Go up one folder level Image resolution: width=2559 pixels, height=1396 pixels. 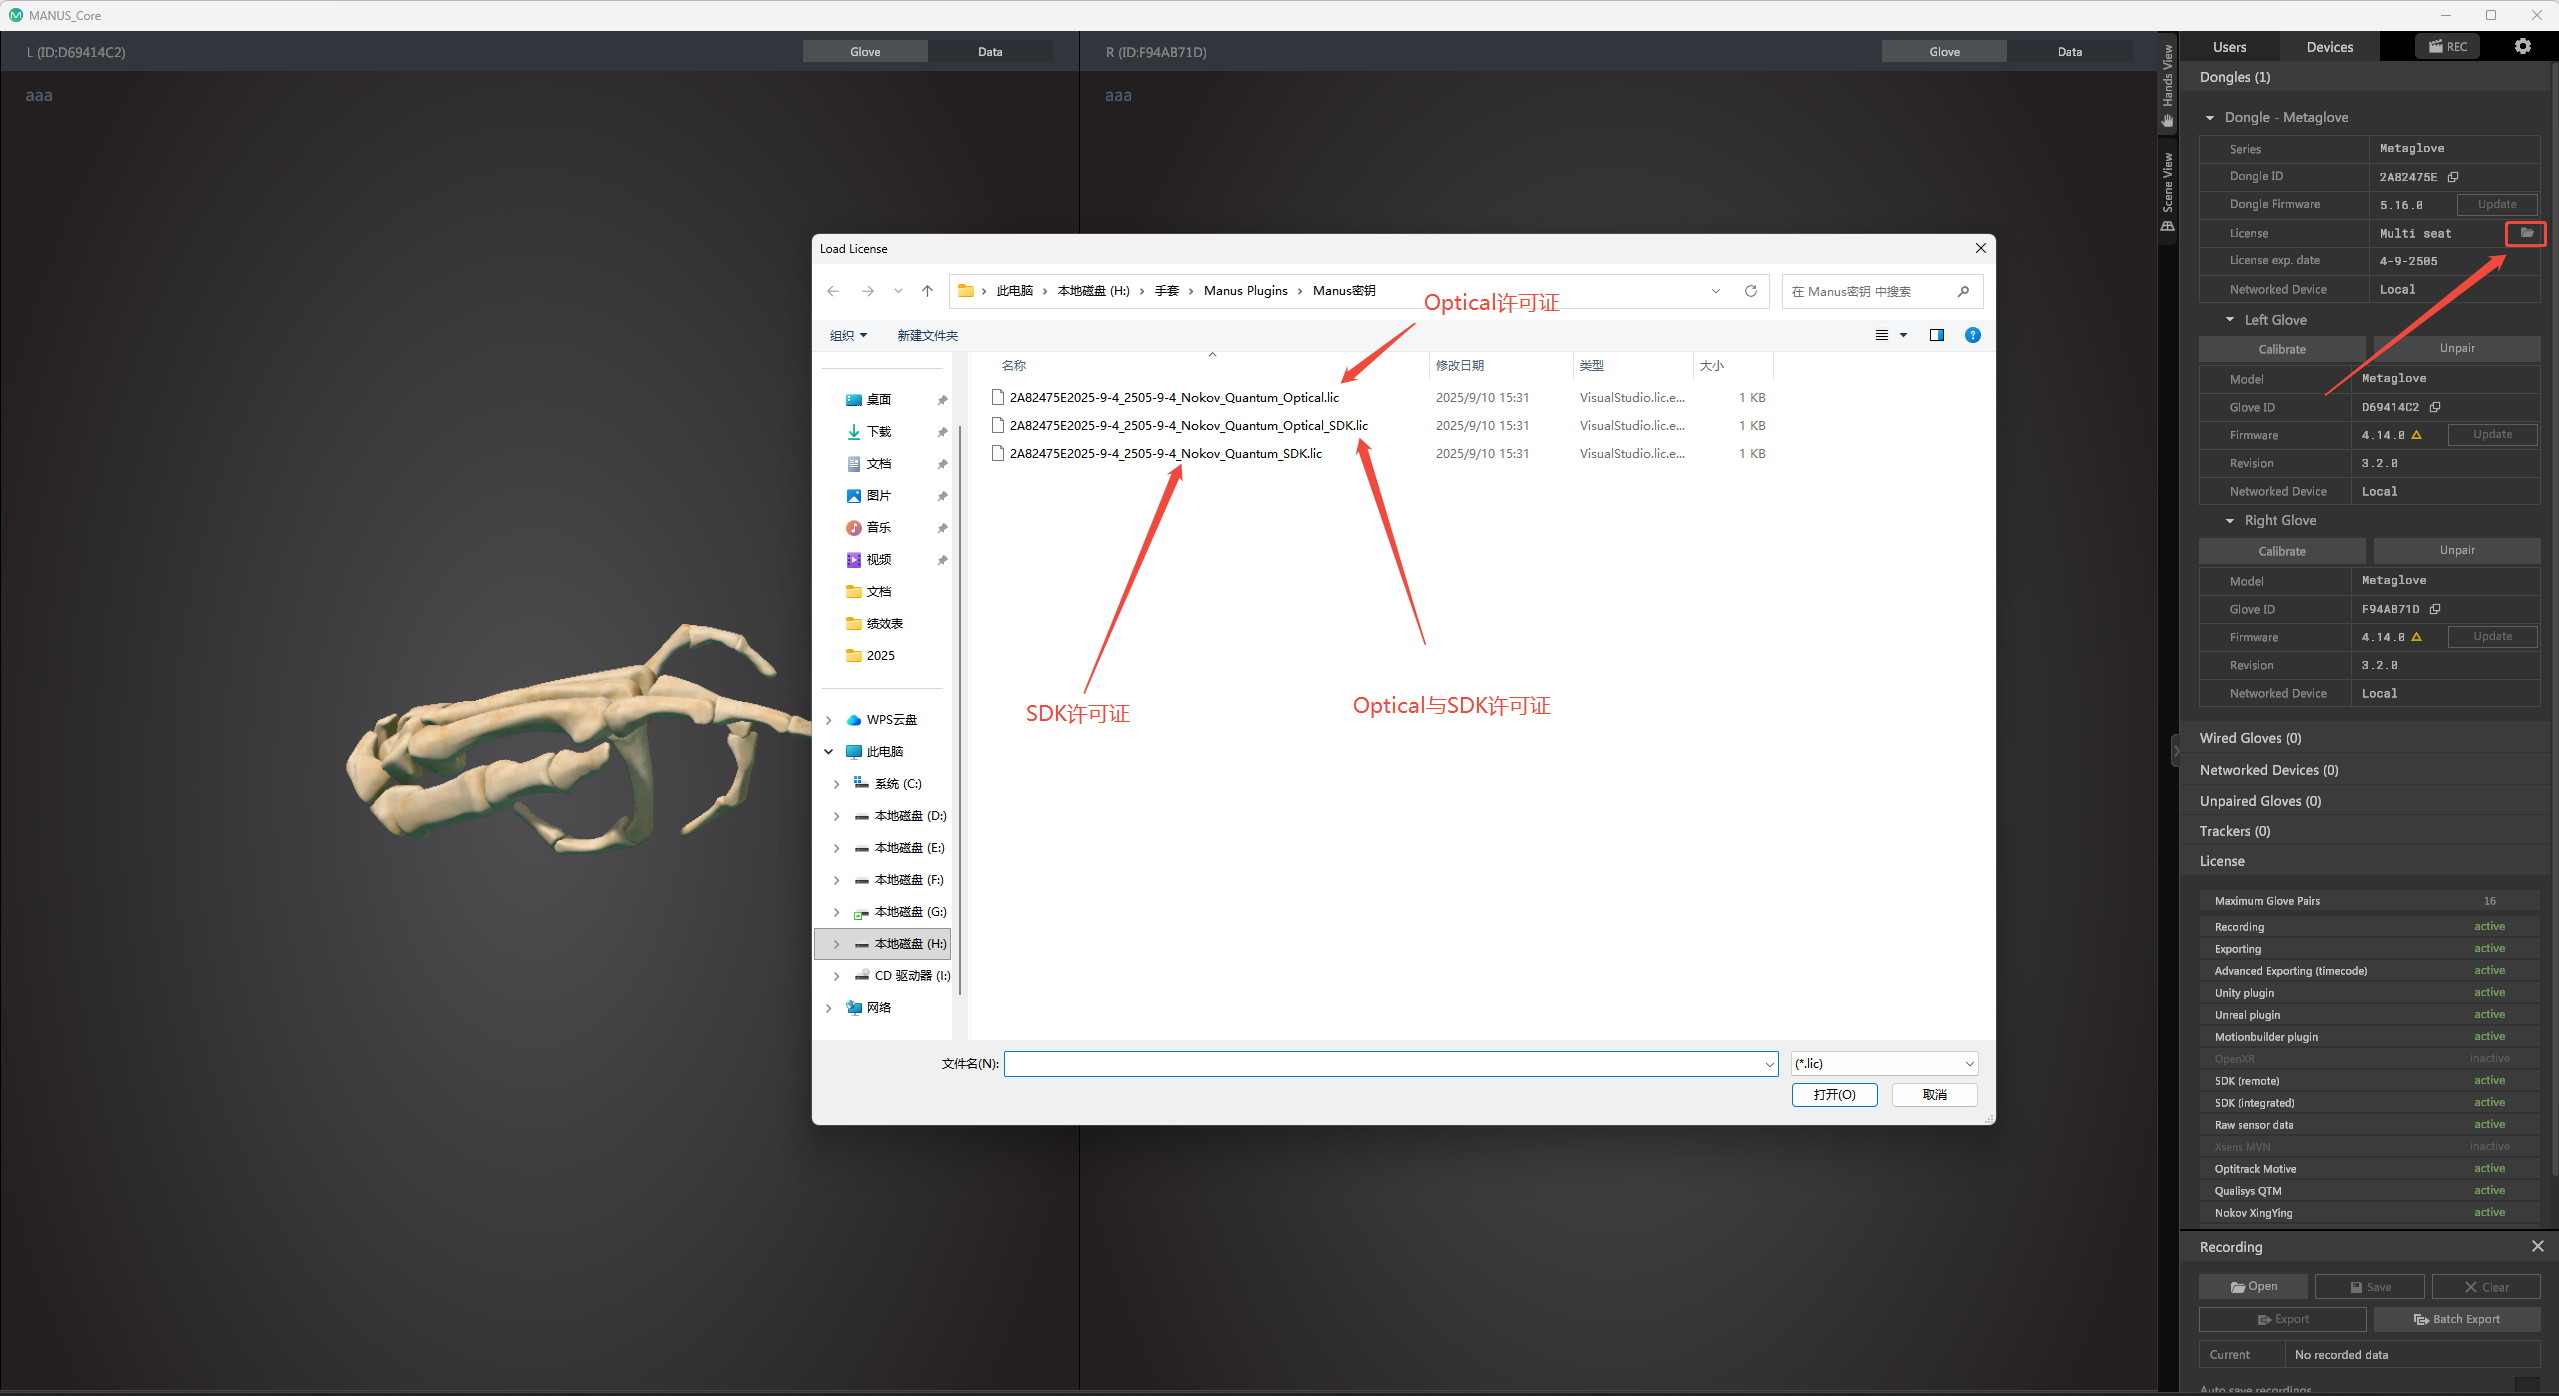pyautogui.click(x=927, y=291)
